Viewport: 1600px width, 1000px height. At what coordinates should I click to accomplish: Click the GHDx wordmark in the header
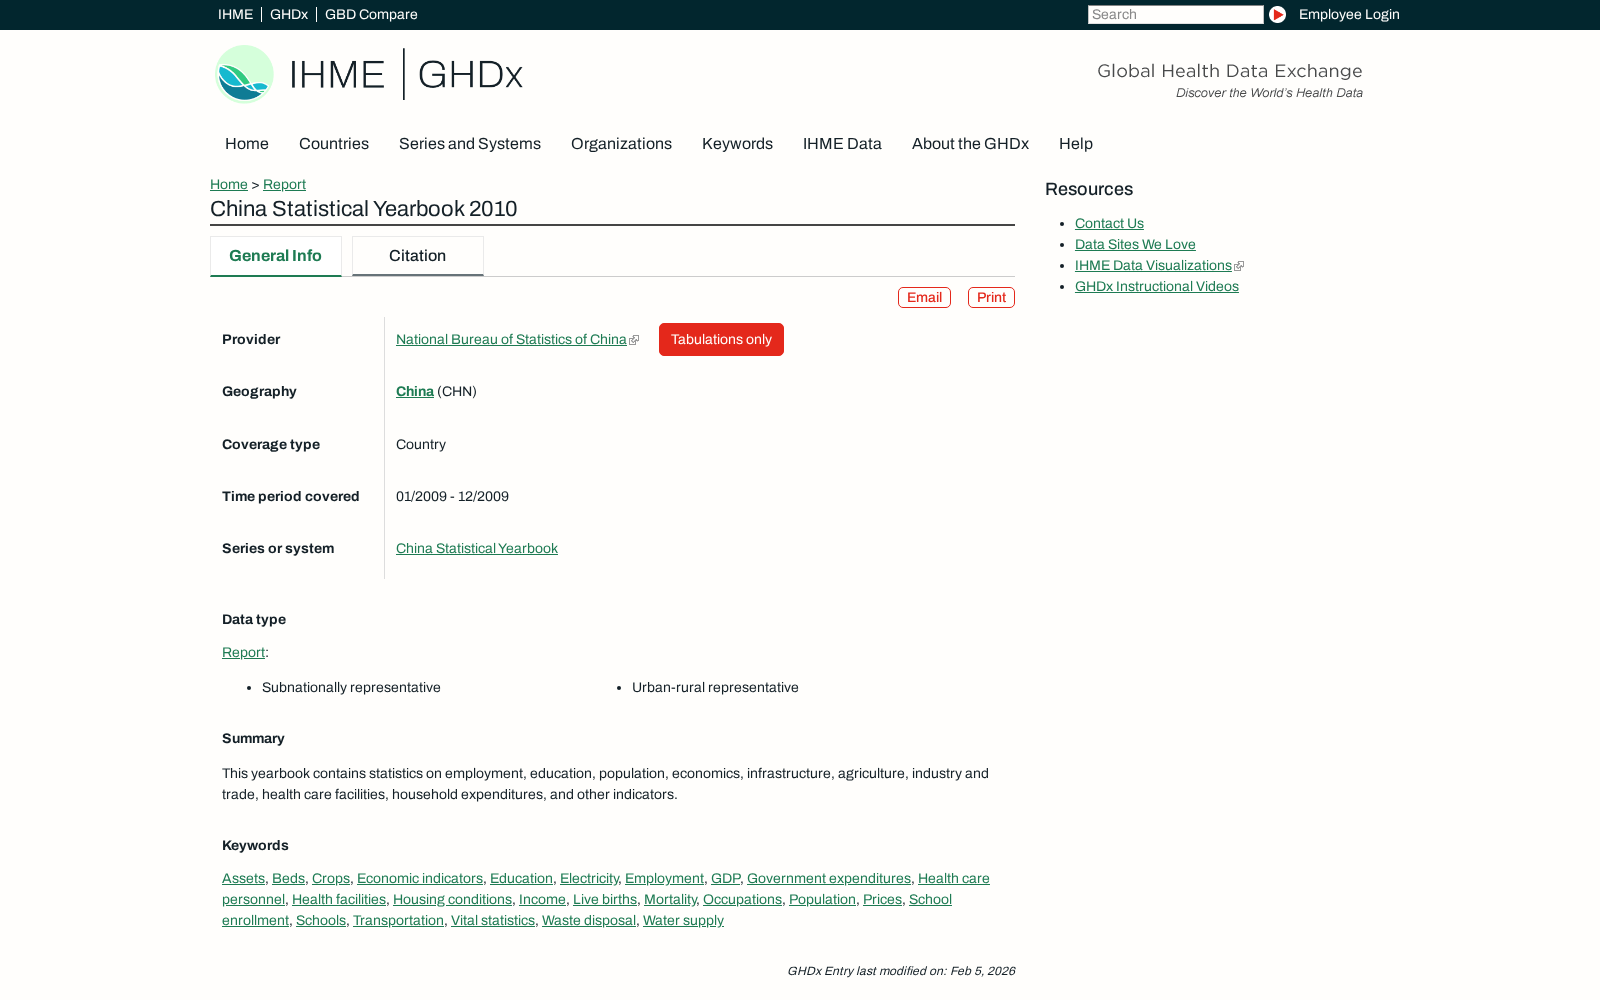coord(470,74)
